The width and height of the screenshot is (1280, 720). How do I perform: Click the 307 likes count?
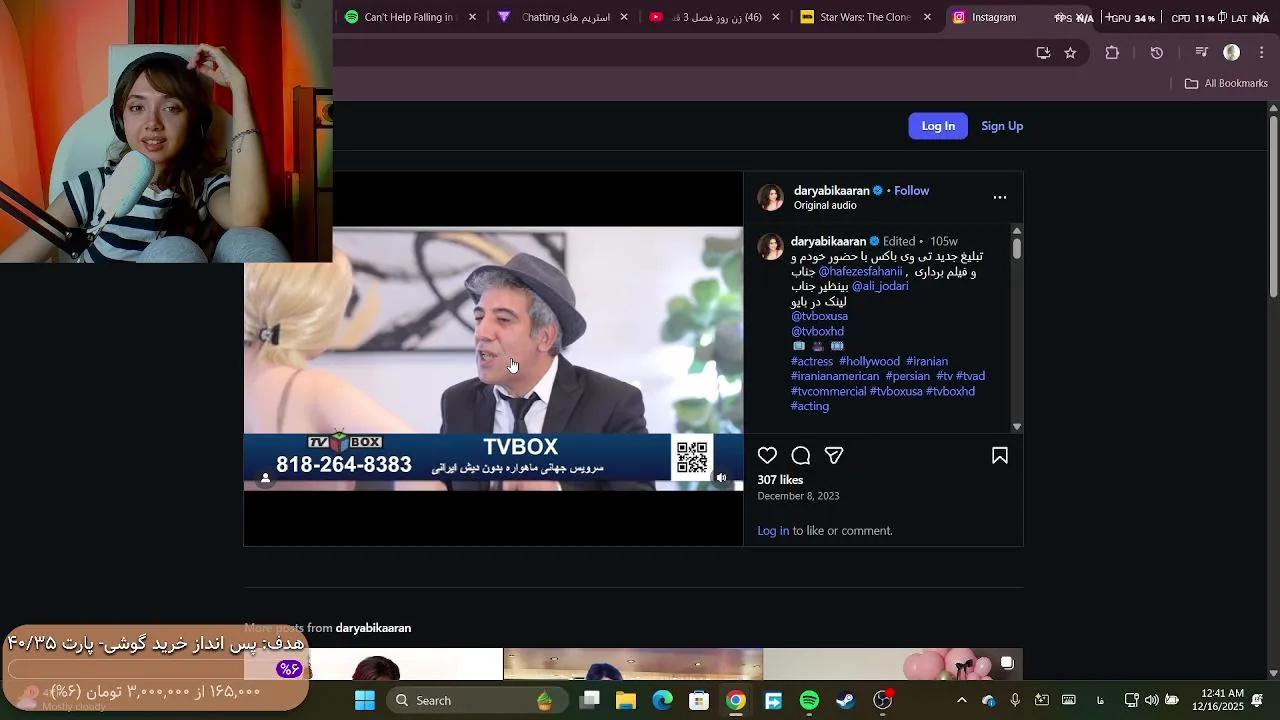coord(780,480)
